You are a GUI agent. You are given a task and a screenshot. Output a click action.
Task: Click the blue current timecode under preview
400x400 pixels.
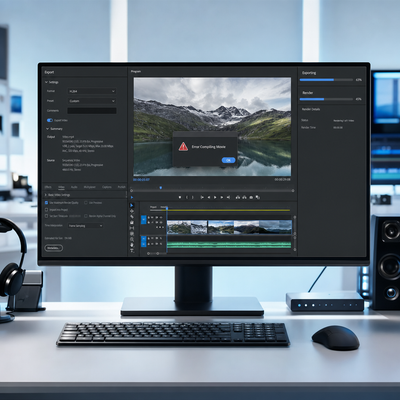pos(141,180)
